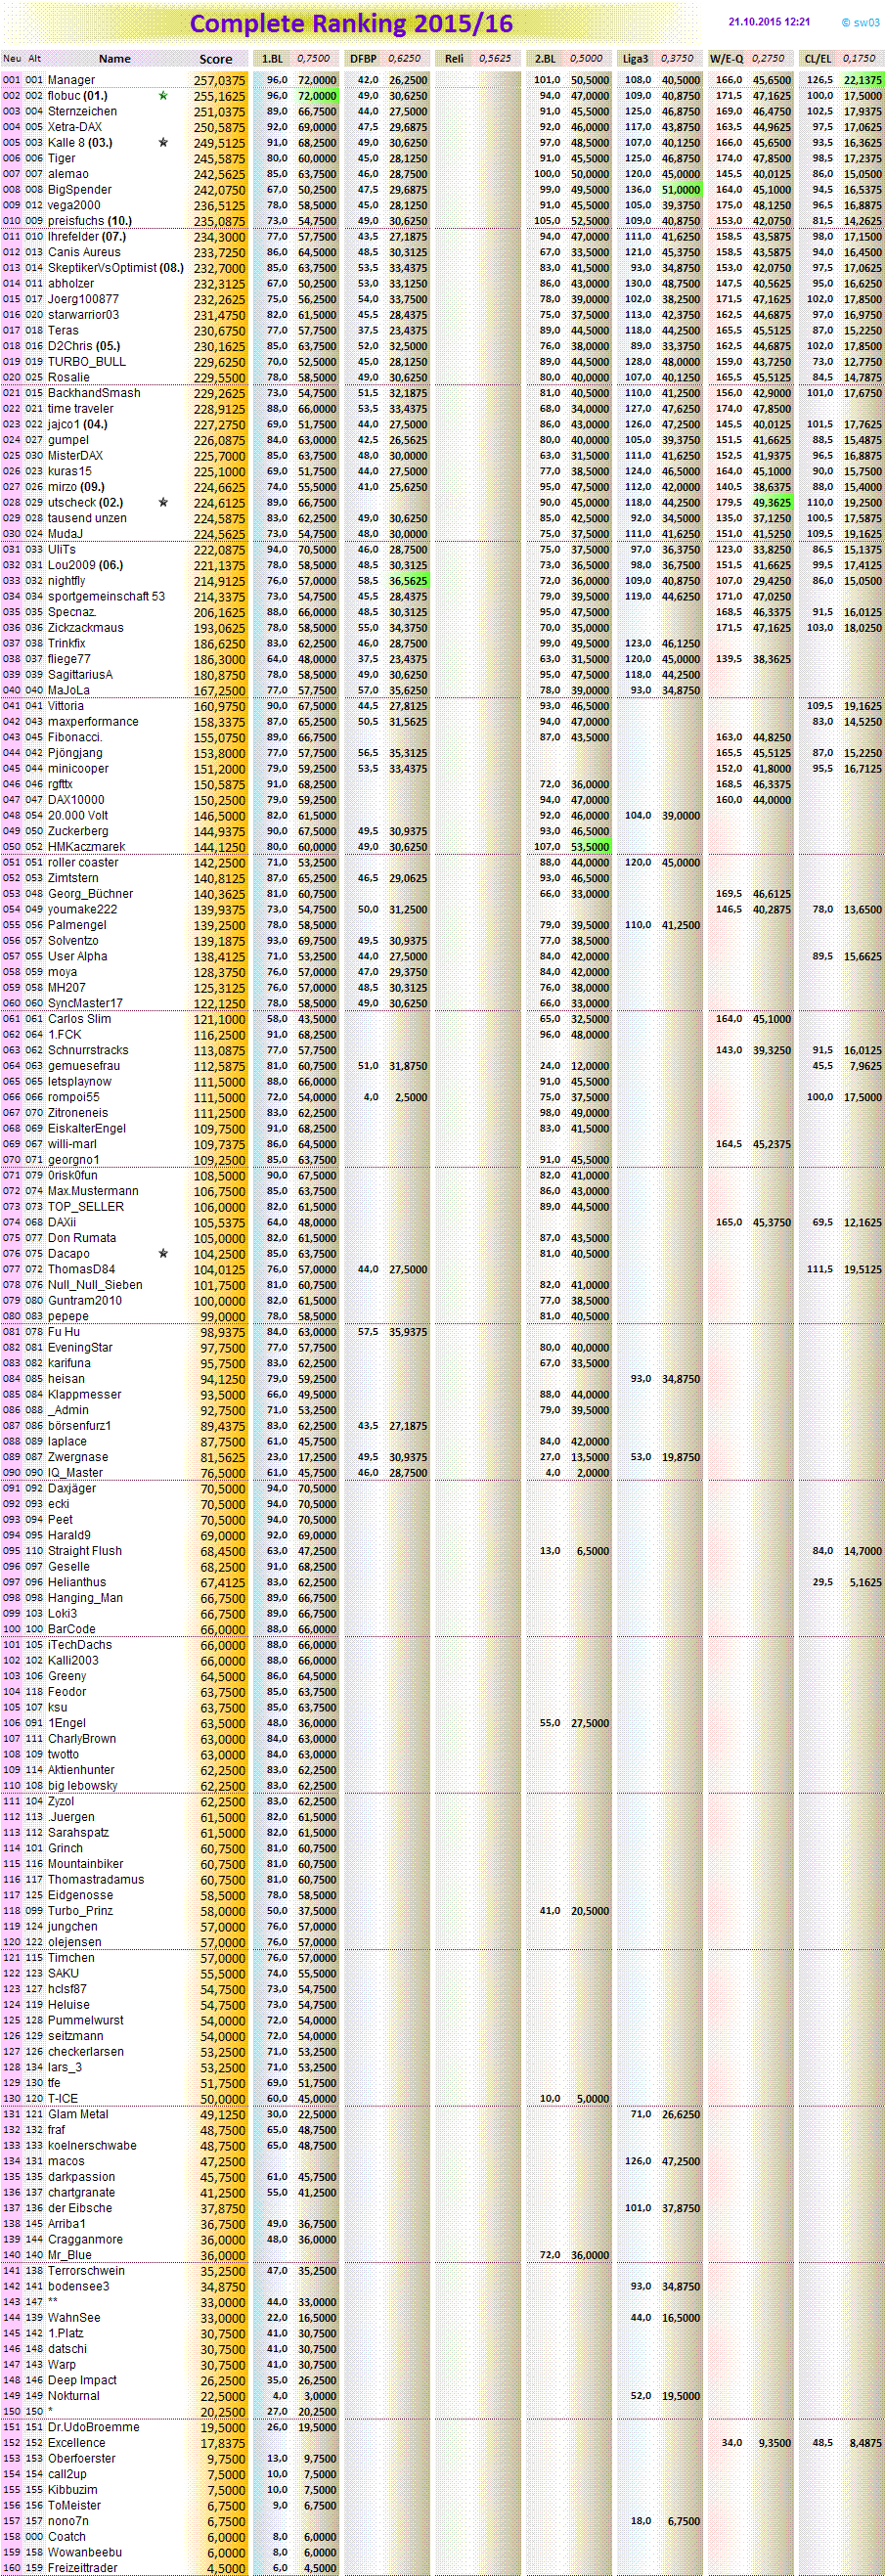Screen dimensions: 885x2576
Task: Click the name 'Klappmesser'
Action: 85,1394
